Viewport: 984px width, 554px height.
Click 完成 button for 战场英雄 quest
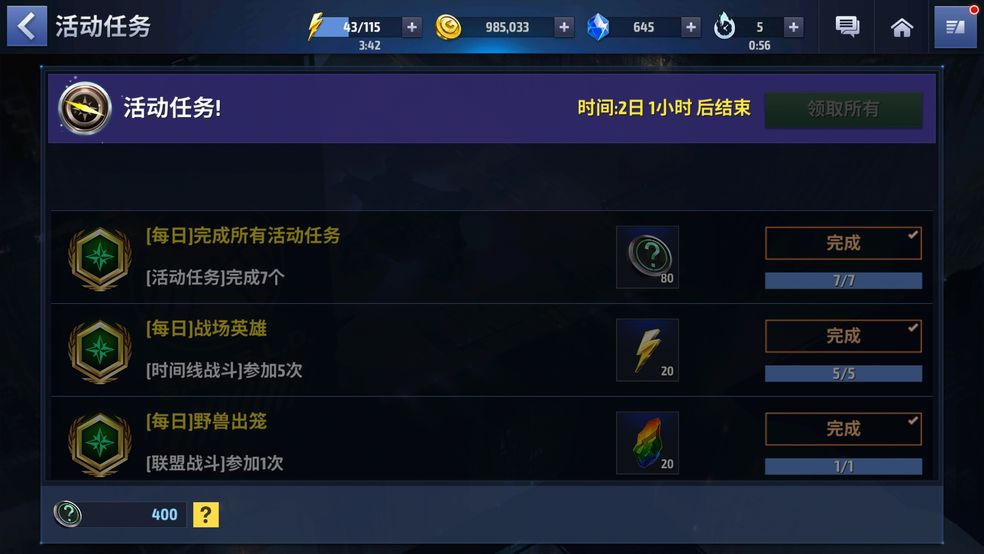pos(843,336)
